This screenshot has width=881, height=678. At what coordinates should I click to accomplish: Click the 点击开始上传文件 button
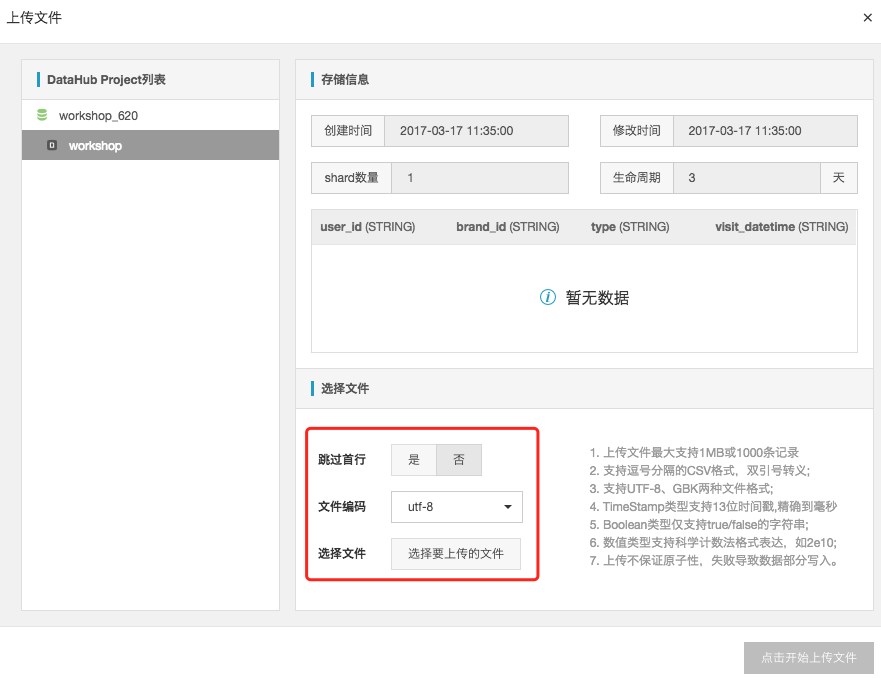[x=808, y=657]
